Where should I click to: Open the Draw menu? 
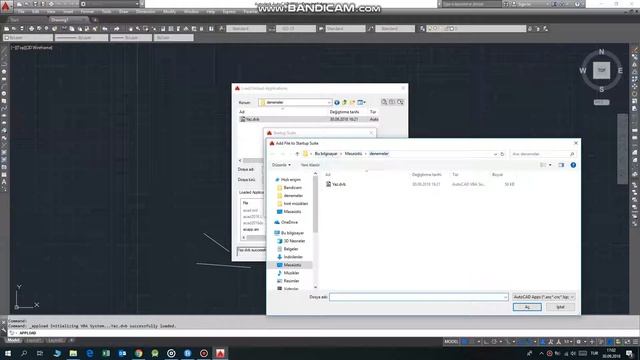123,12
